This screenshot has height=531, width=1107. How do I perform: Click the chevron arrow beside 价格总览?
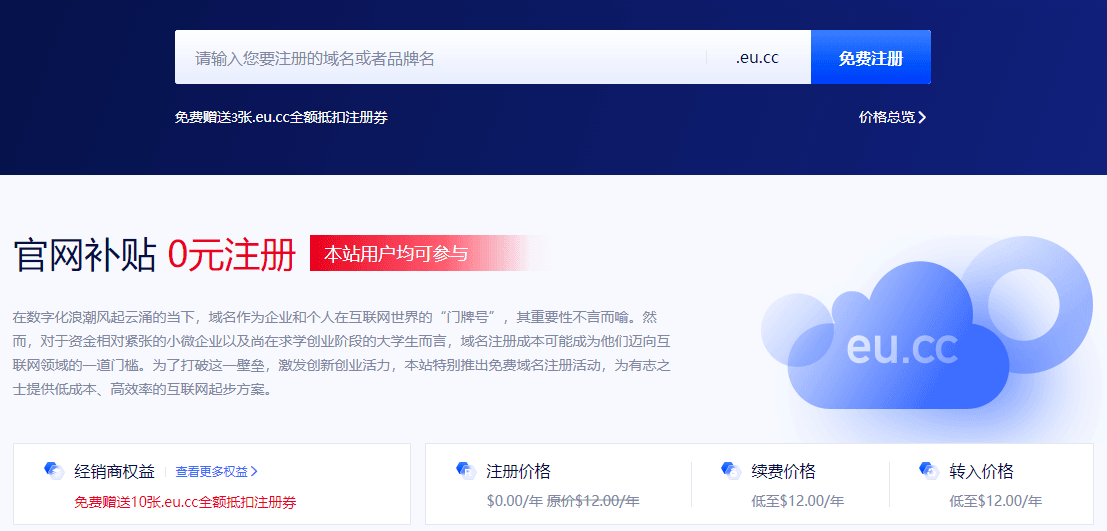[922, 117]
